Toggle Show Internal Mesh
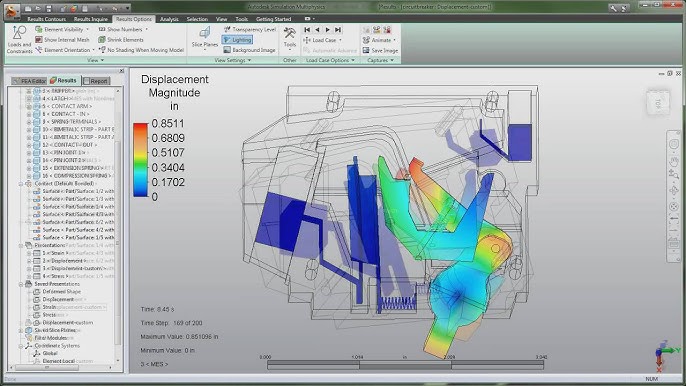686x386 pixels. click(62, 40)
